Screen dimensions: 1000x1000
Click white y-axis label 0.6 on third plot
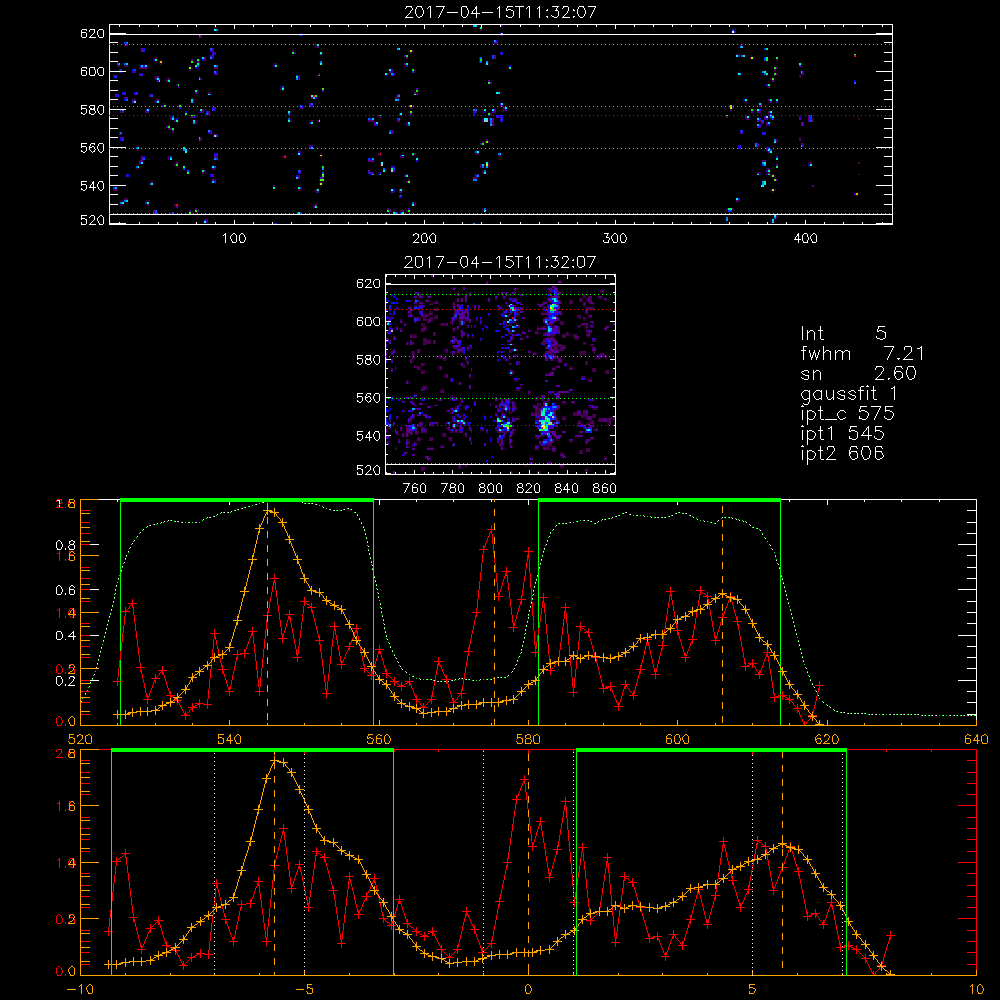(x=65, y=591)
